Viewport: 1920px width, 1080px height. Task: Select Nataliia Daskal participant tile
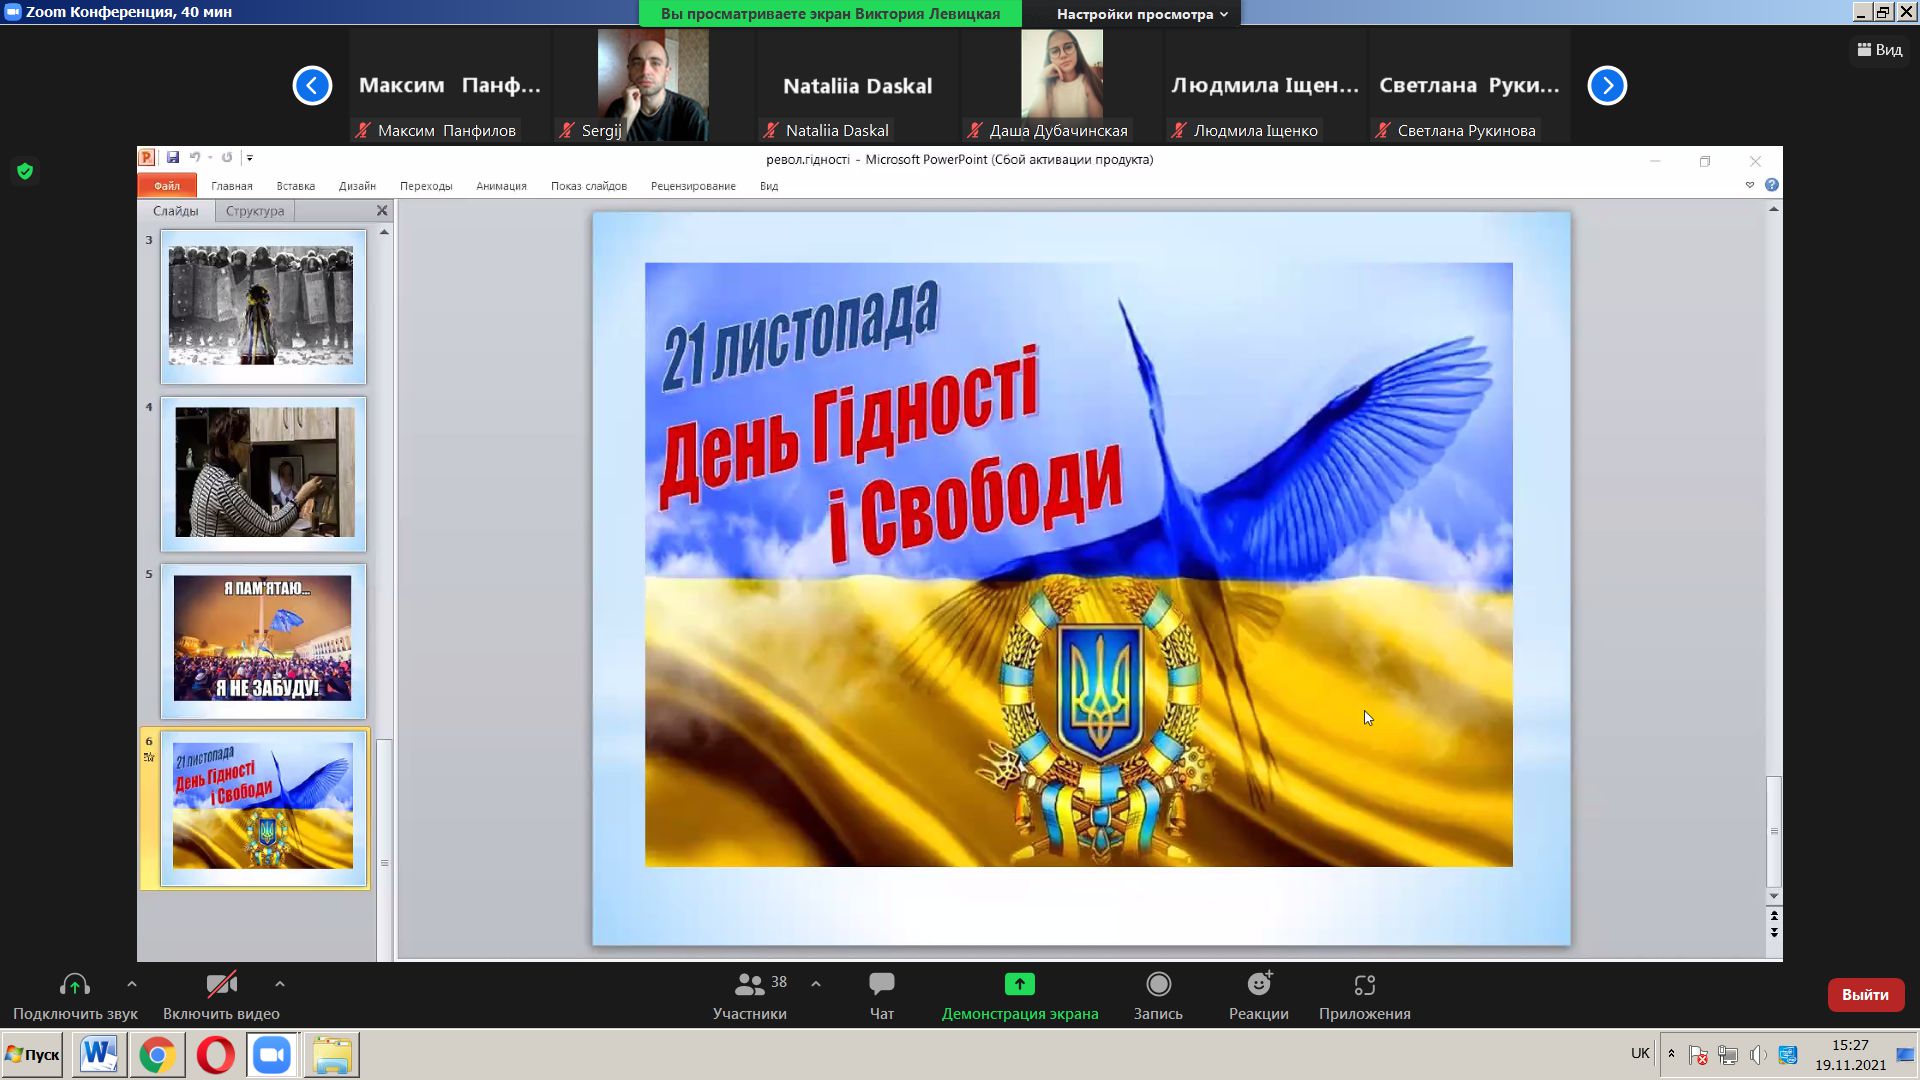pyautogui.click(x=857, y=85)
